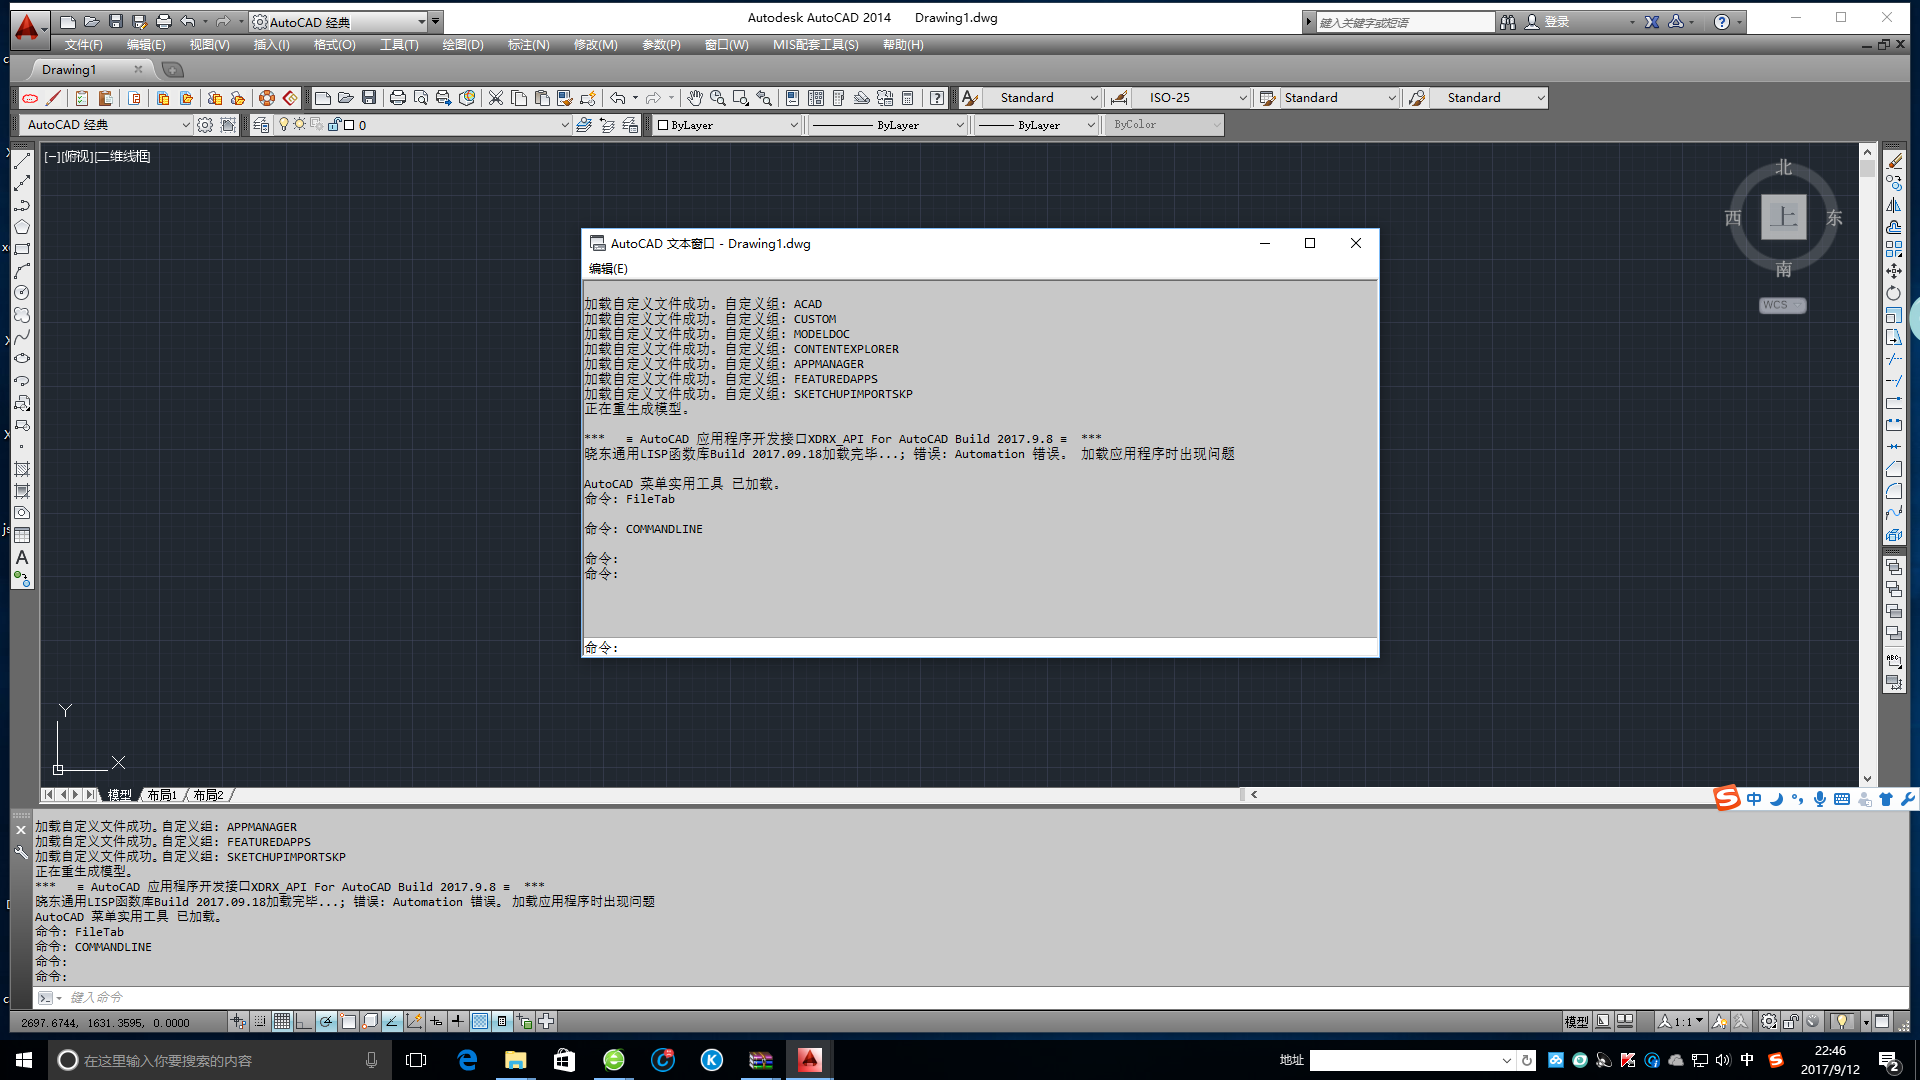Open Microsoft Edge from the taskbar
Screen dimensions: 1920x1080
[467, 1060]
